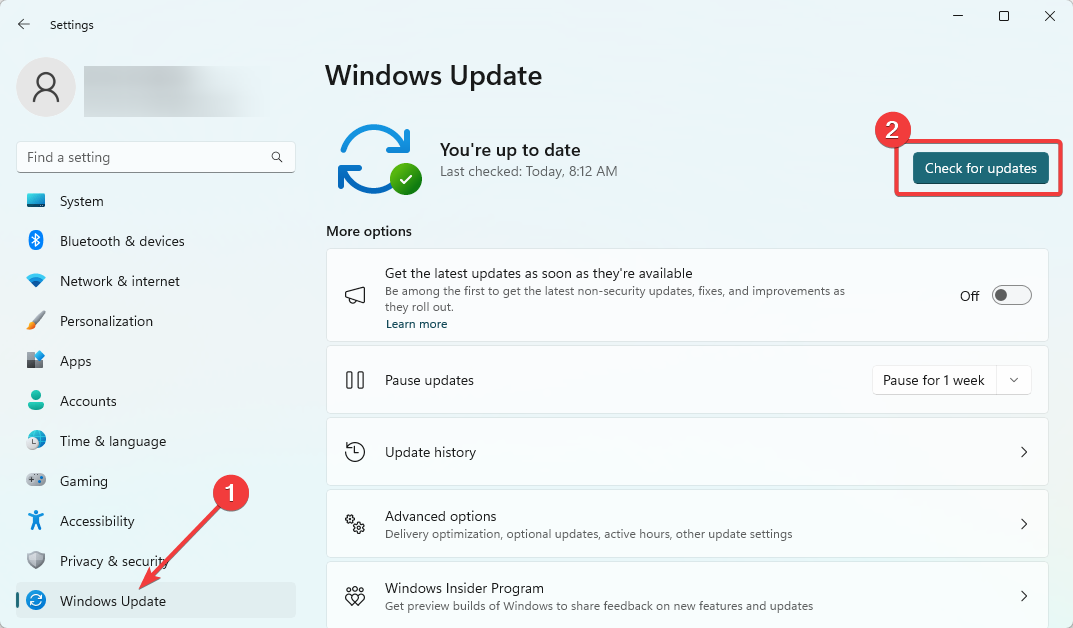Click the Pause for 1 week button
Screen dimensions: 1073x628
934,380
